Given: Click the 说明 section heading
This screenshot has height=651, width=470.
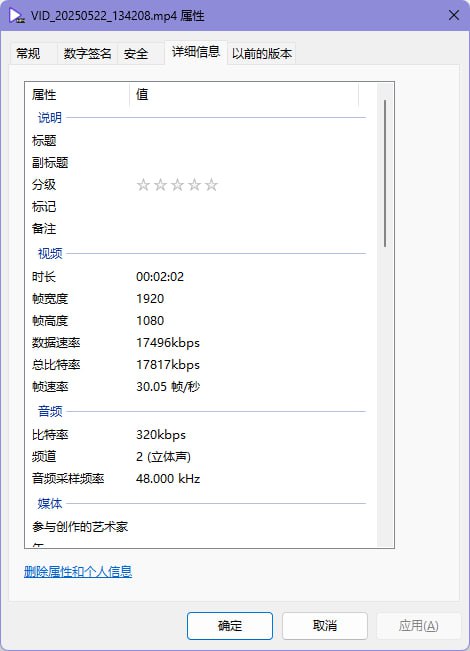Looking at the screenshot, I should [50, 118].
